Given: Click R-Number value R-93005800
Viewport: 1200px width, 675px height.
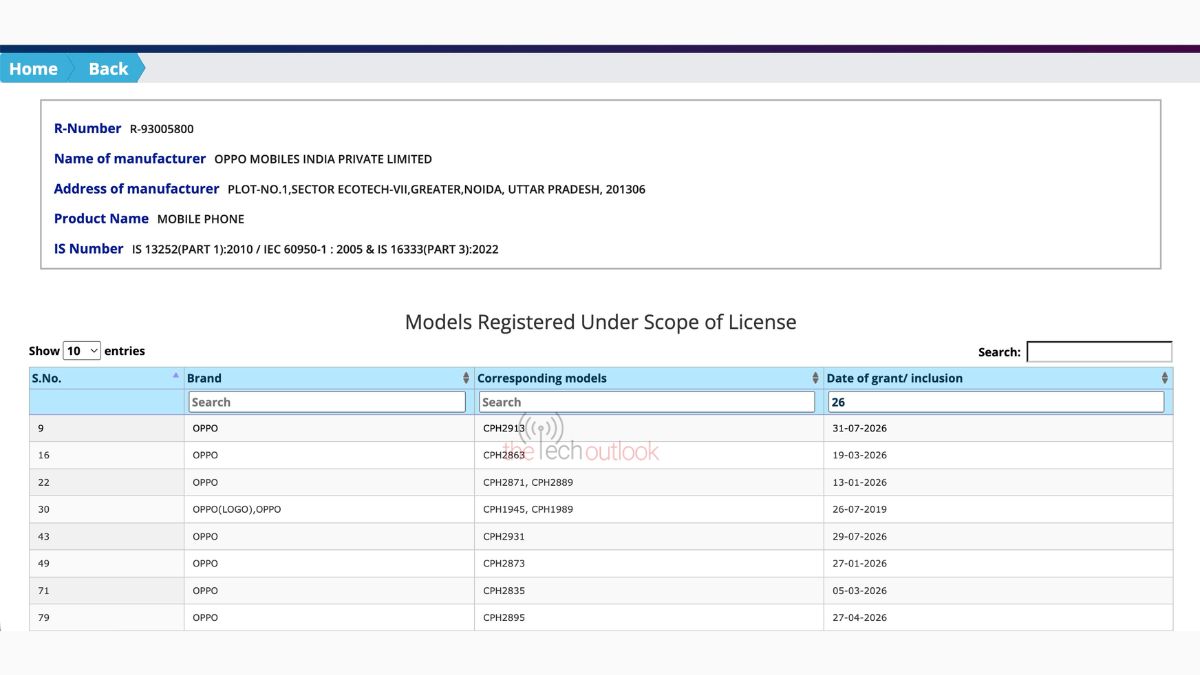Looking at the screenshot, I should click(162, 129).
